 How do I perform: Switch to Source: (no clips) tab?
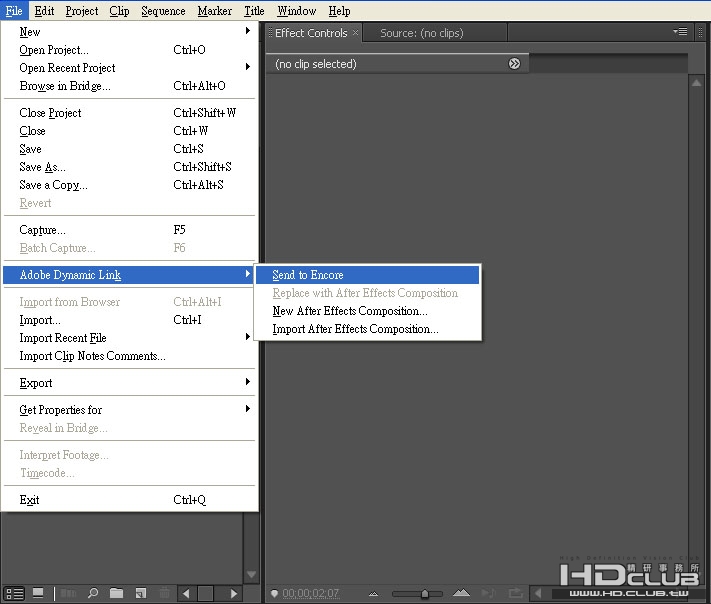[422, 33]
